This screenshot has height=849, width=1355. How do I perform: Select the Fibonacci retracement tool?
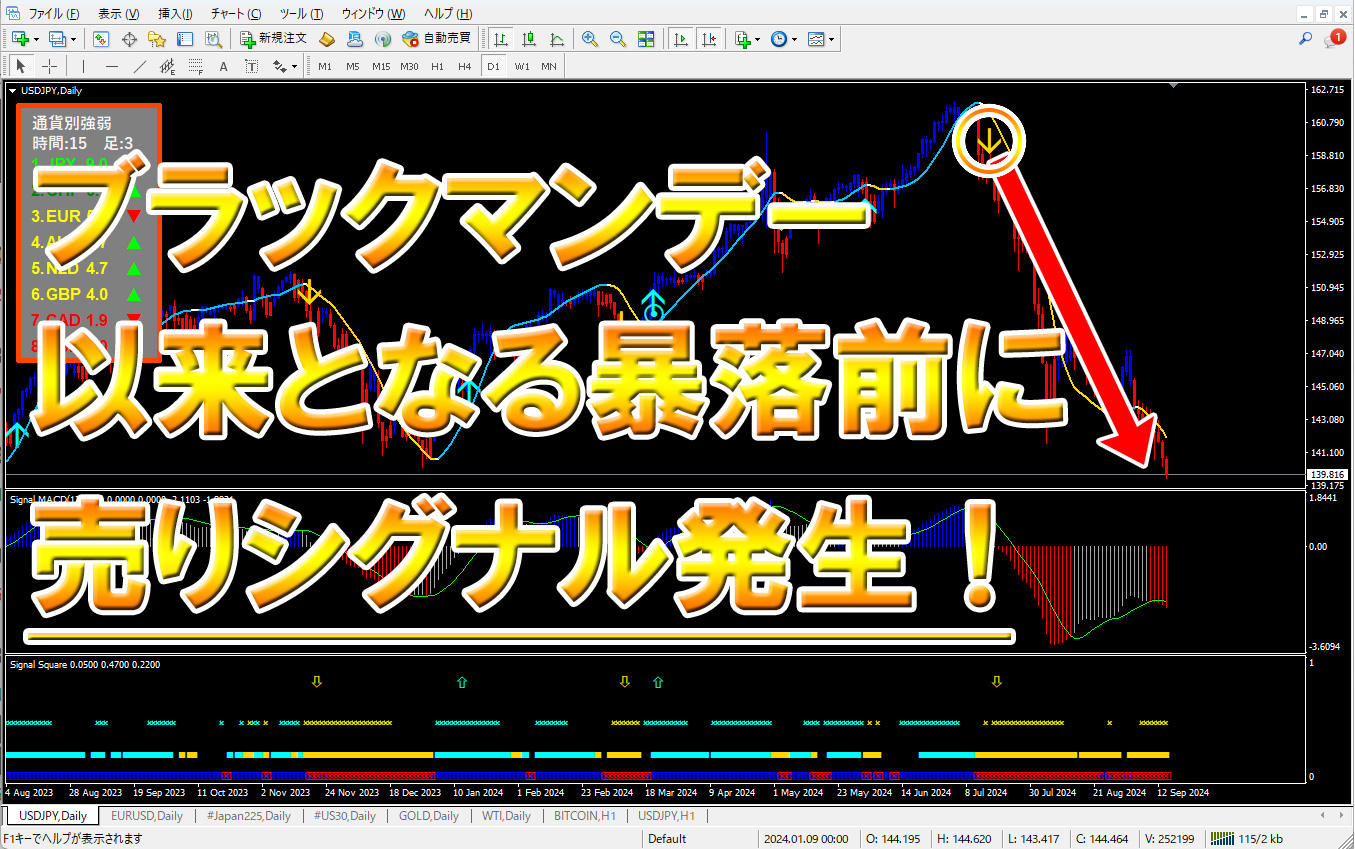pos(195,67)
